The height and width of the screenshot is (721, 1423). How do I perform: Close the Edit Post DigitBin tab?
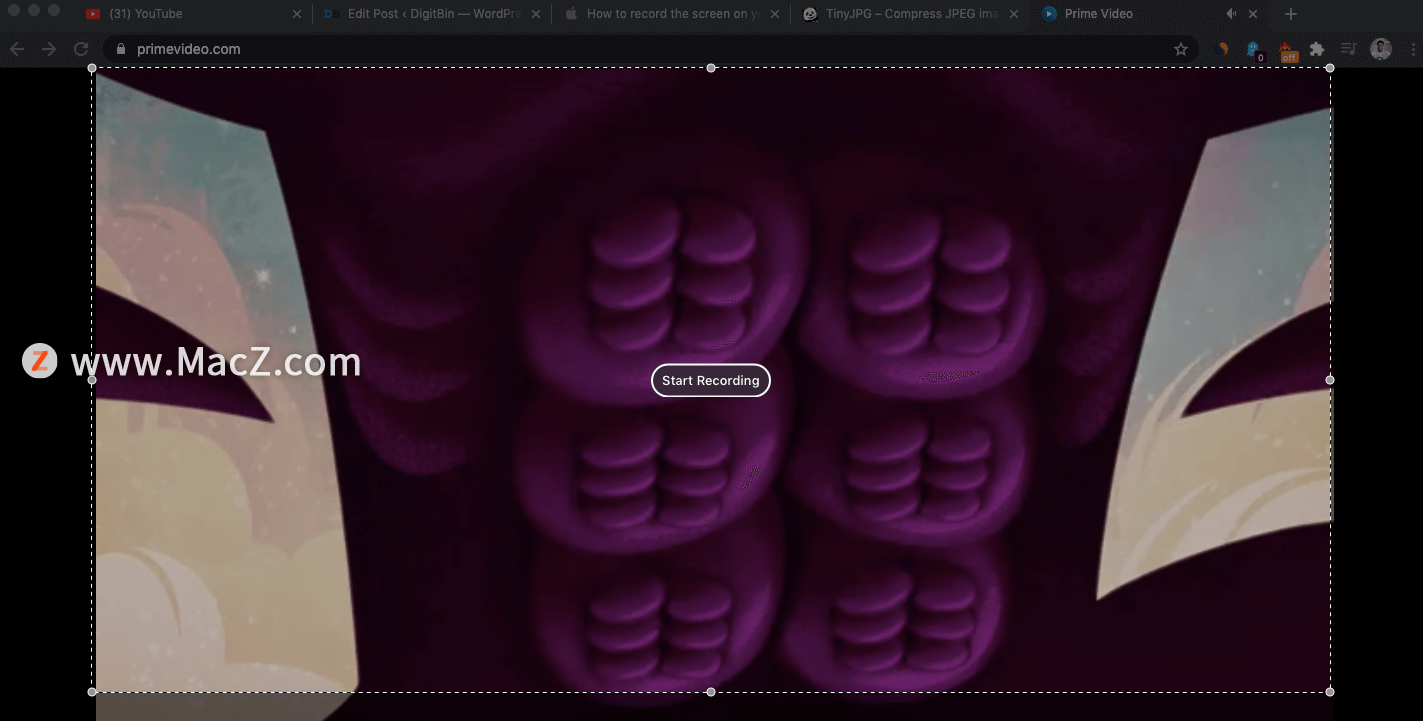click(536, 14)
